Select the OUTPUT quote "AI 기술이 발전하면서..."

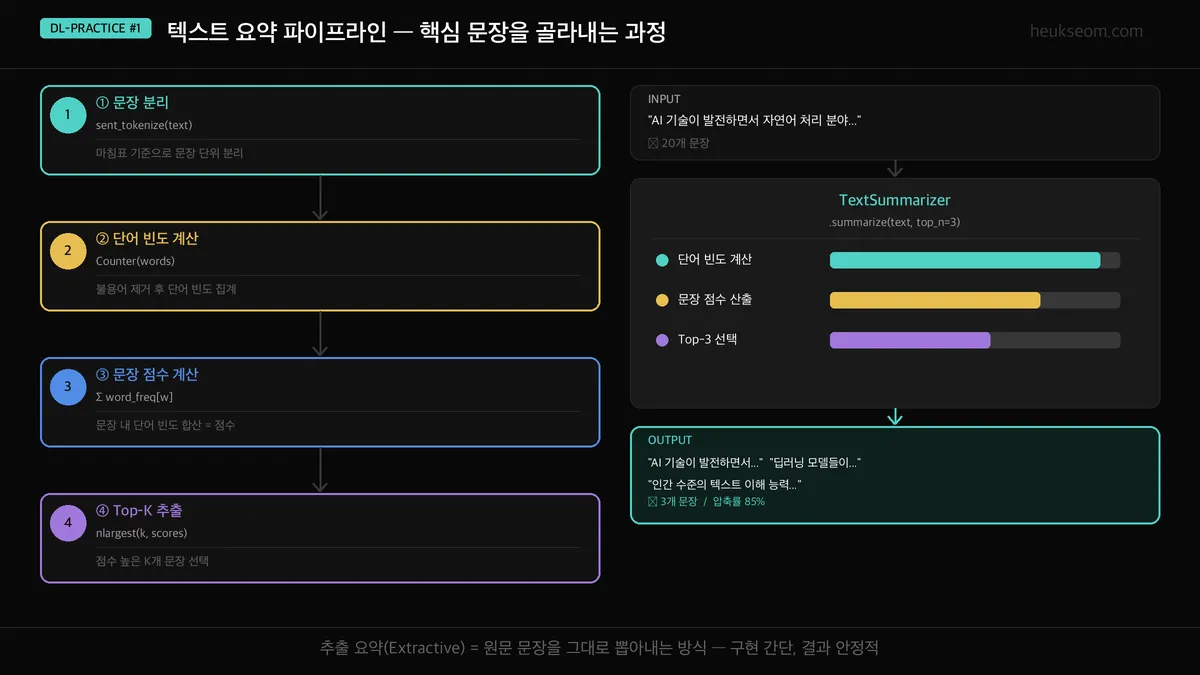pos(706,462)
